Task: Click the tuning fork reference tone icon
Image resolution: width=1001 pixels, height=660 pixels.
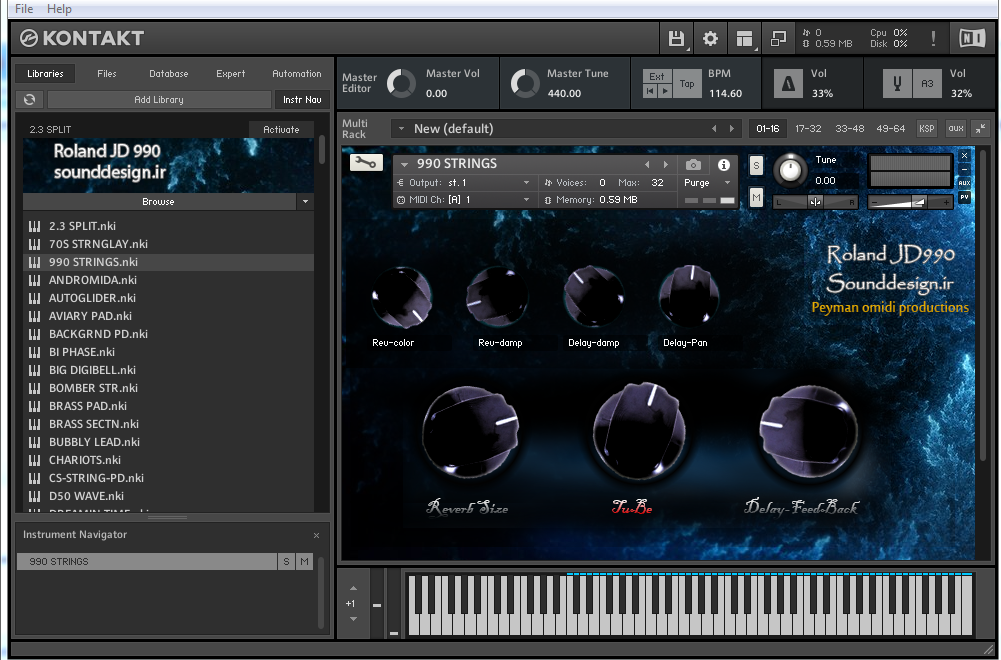Action: (x=897, y=84)
